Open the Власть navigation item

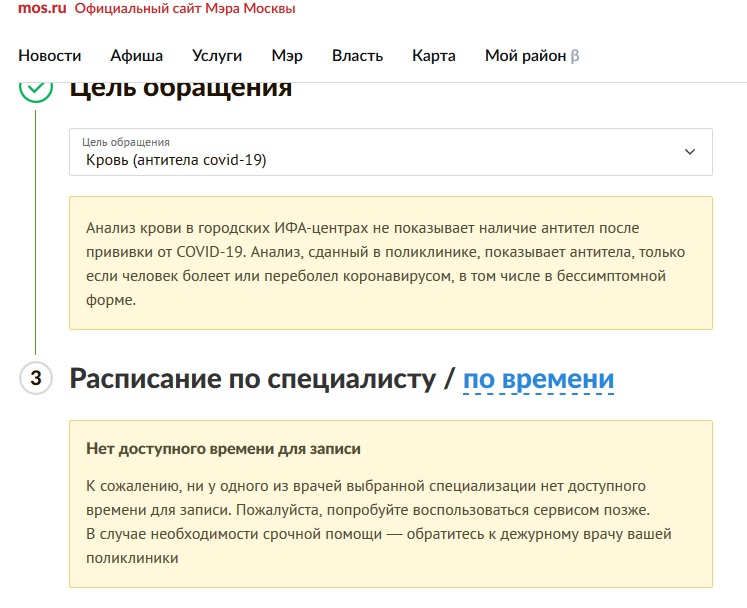357,56
